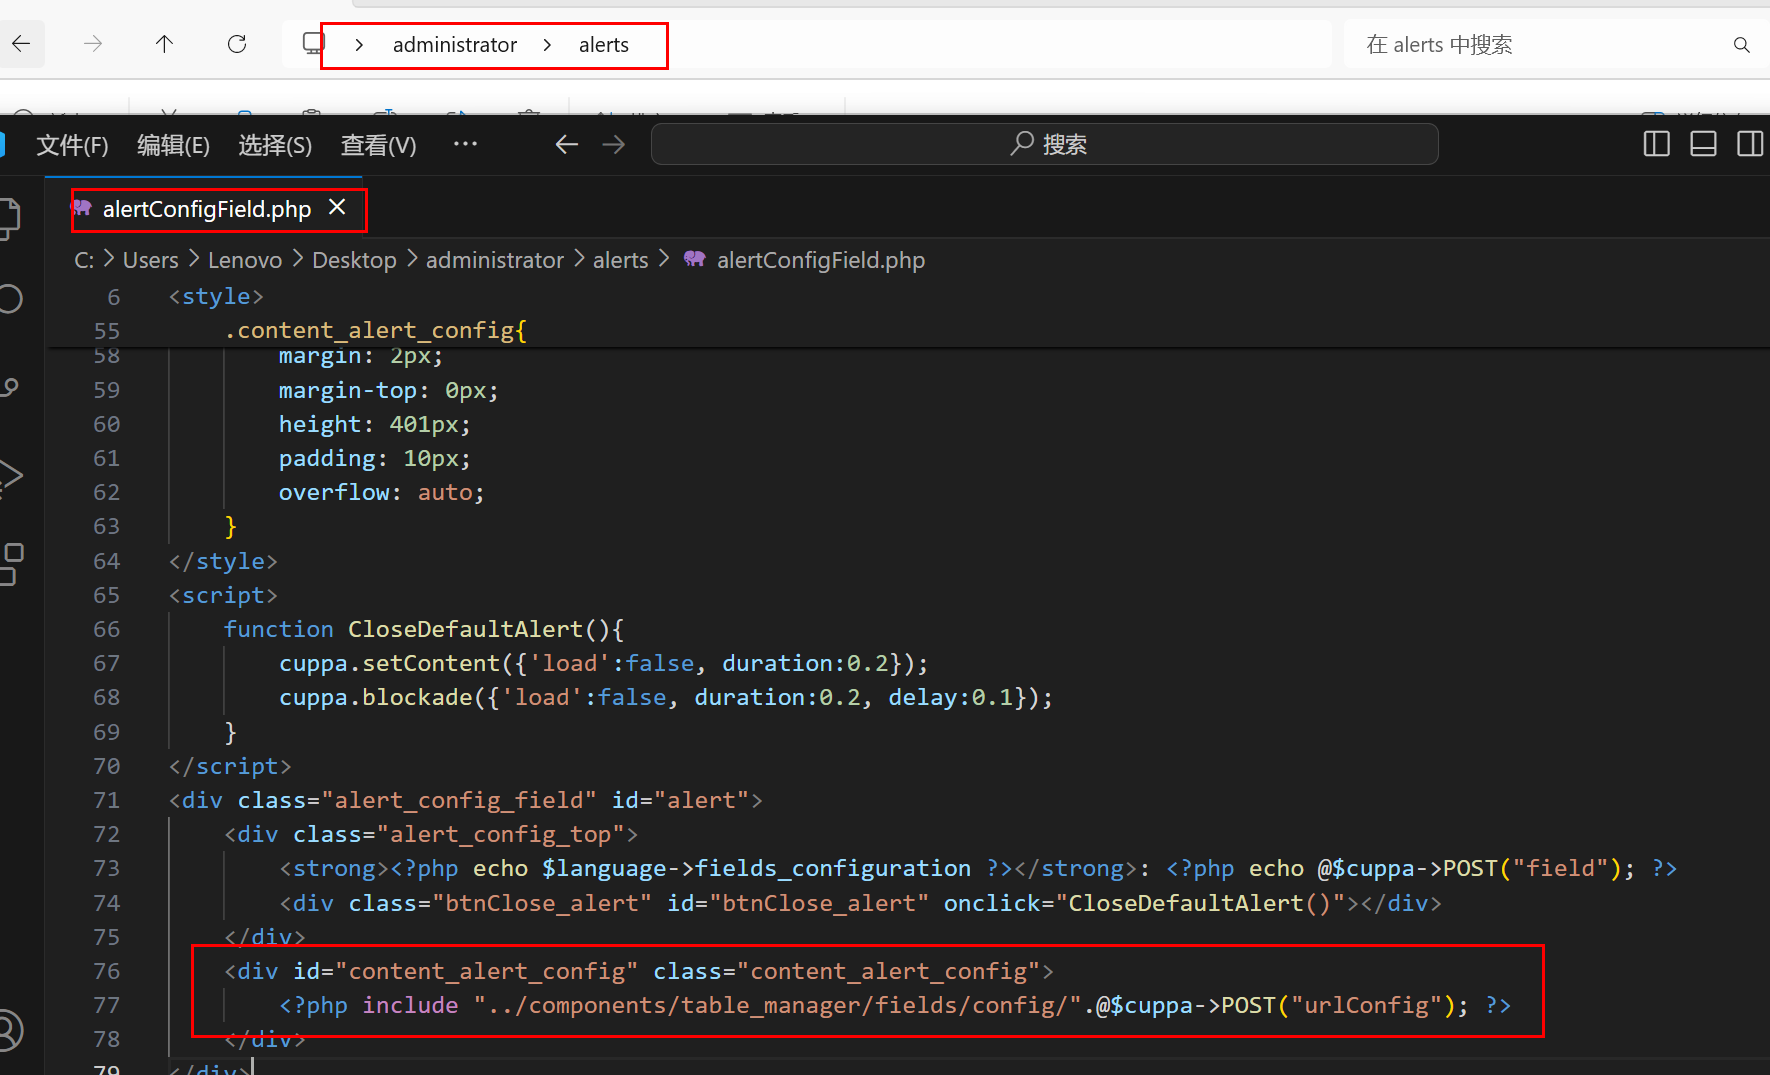The height and width of the screenshot is (1075, 1770).
Task: Open Source Control in activity bar
Action: coord(9,388)
